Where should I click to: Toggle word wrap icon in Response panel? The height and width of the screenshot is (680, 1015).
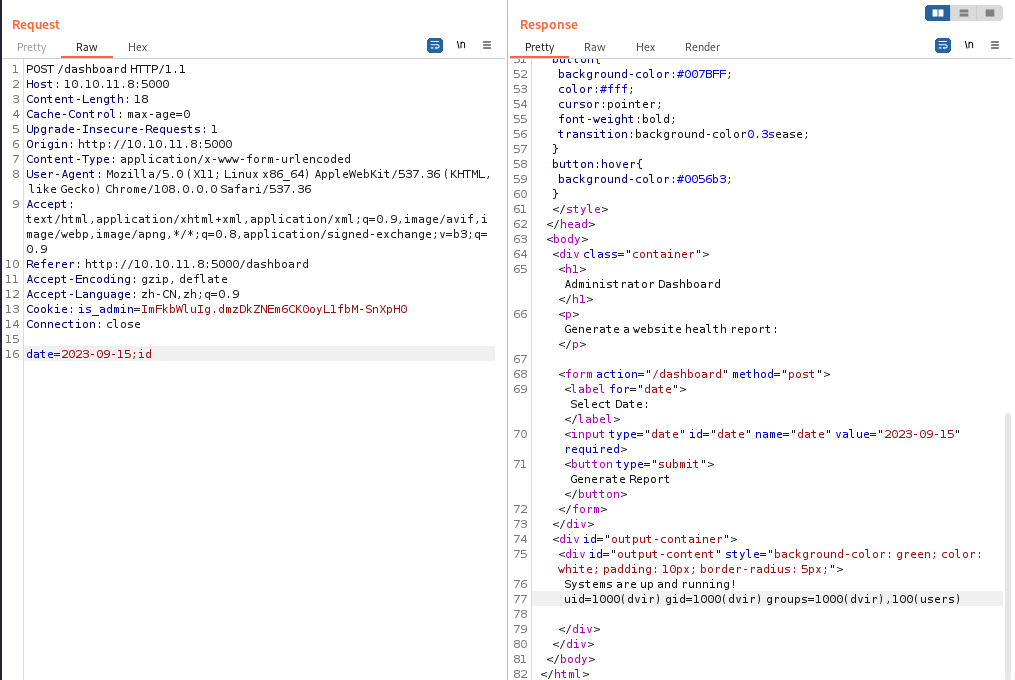[x=943, y=45]
